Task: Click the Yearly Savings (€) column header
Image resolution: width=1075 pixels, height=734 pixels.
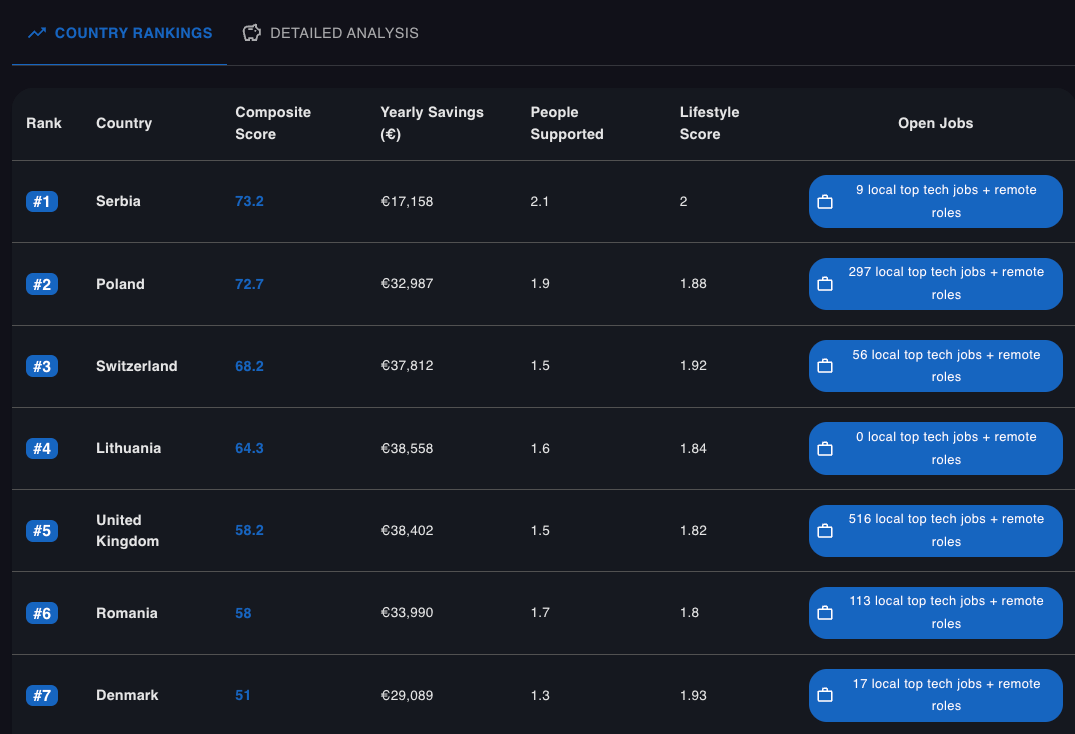Action: point(432,123)
